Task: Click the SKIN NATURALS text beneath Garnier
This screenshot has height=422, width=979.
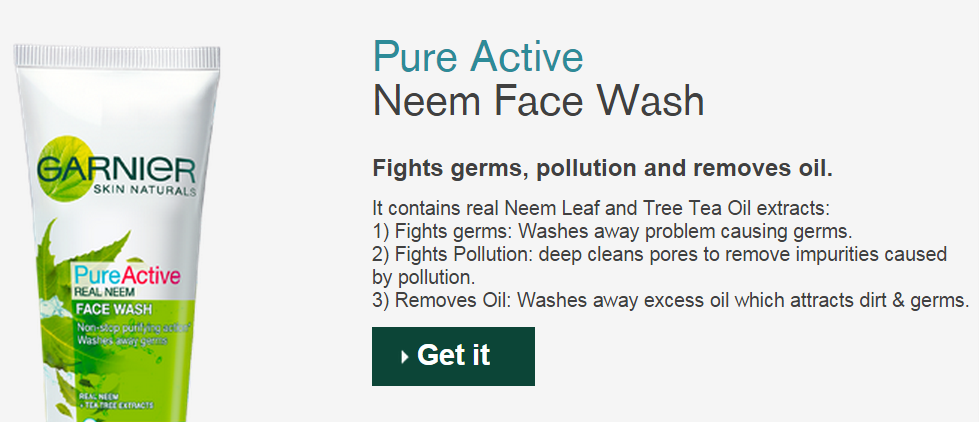Action: 144,190
